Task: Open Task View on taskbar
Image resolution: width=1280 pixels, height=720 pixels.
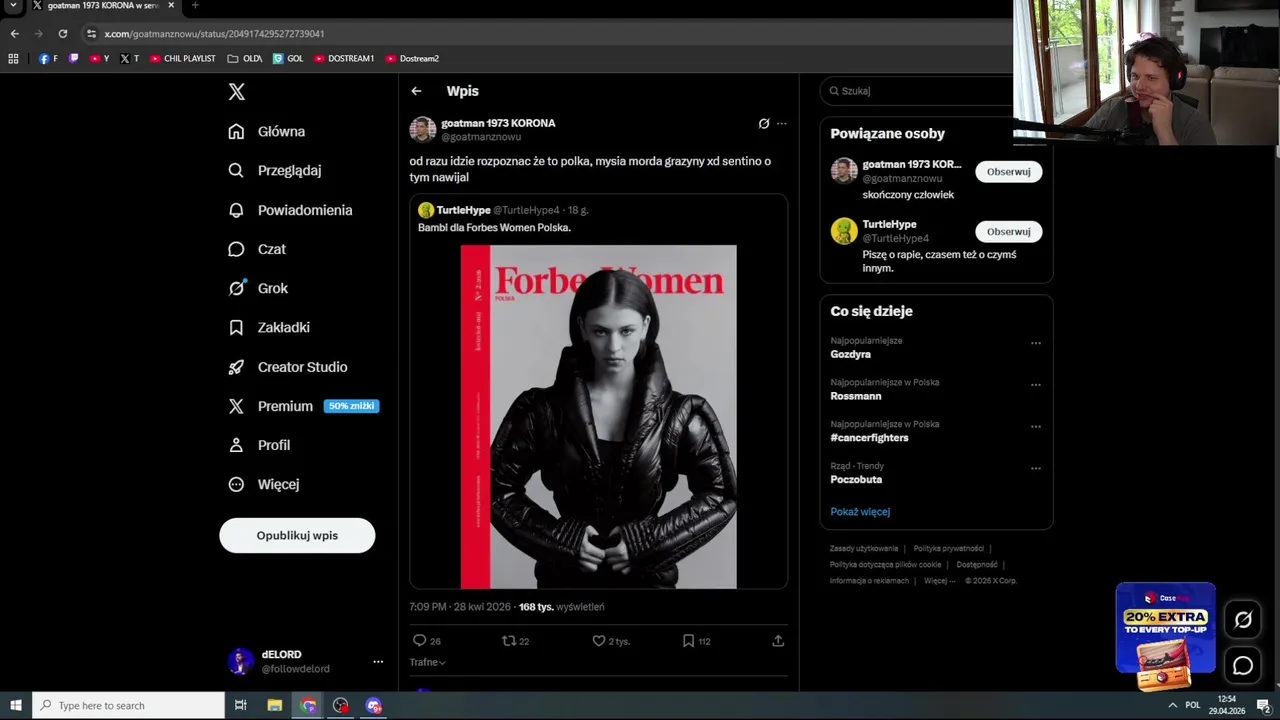Action: pos(240,705)
